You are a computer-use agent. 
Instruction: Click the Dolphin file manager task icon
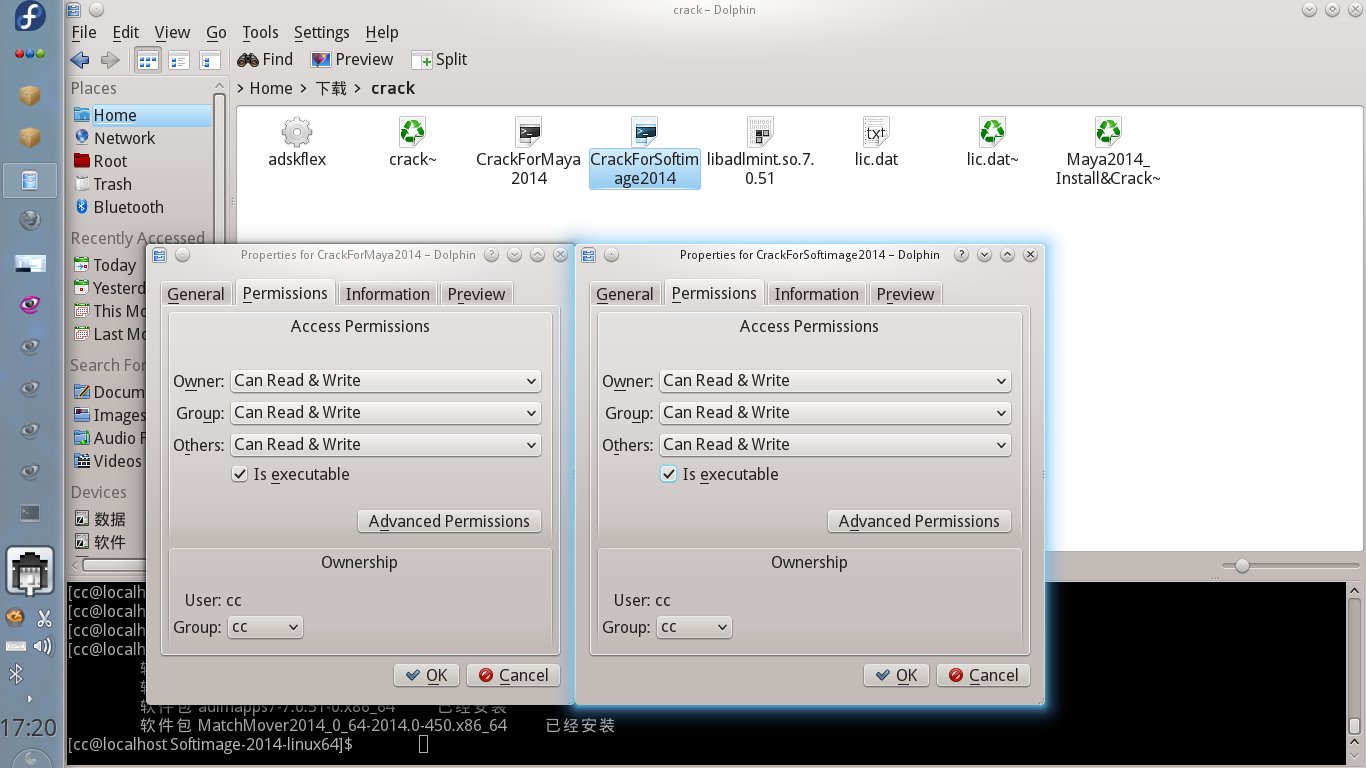(30, 181)
